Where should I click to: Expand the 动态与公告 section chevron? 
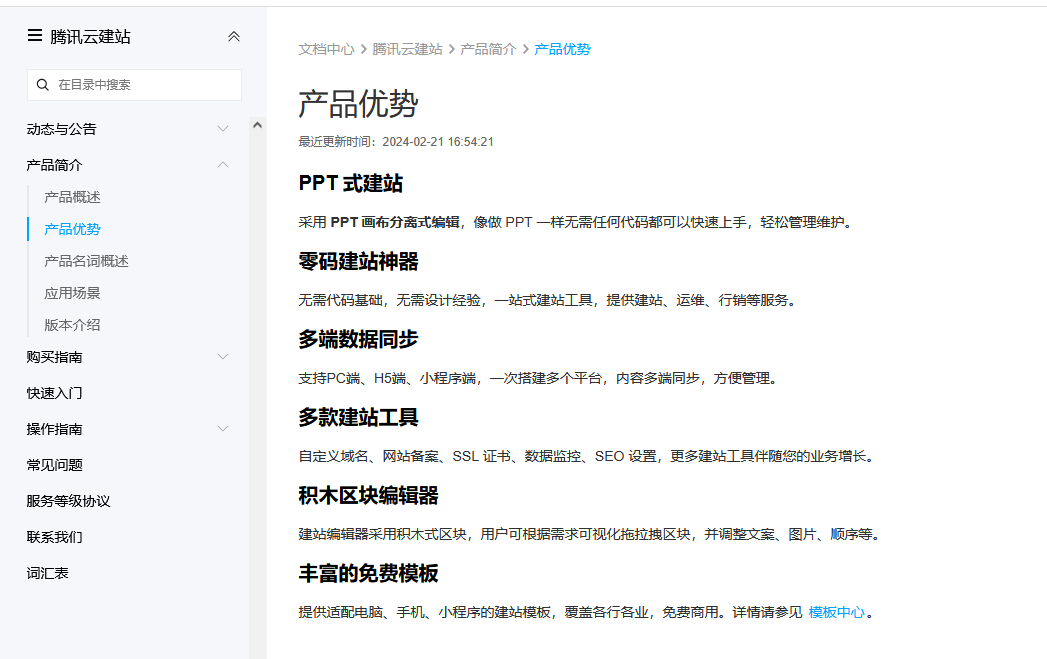[223, 129]
